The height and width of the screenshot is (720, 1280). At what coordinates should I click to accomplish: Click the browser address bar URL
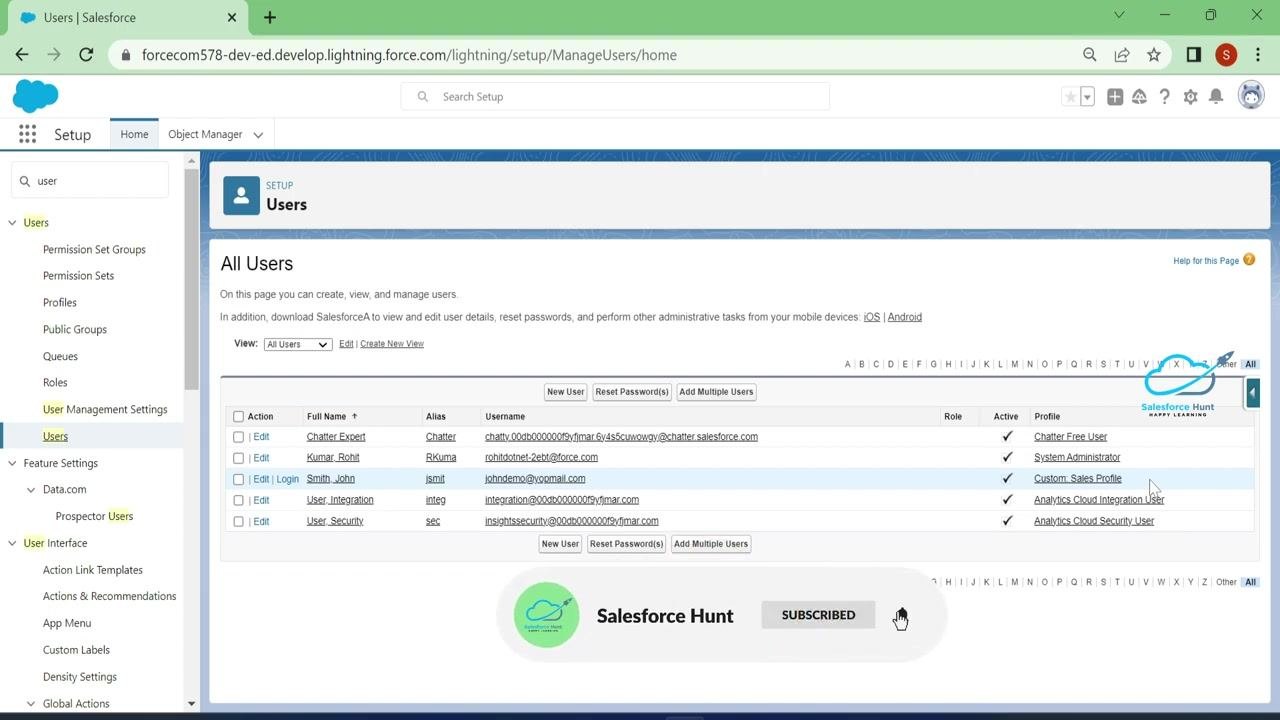(x=409, y=55)
